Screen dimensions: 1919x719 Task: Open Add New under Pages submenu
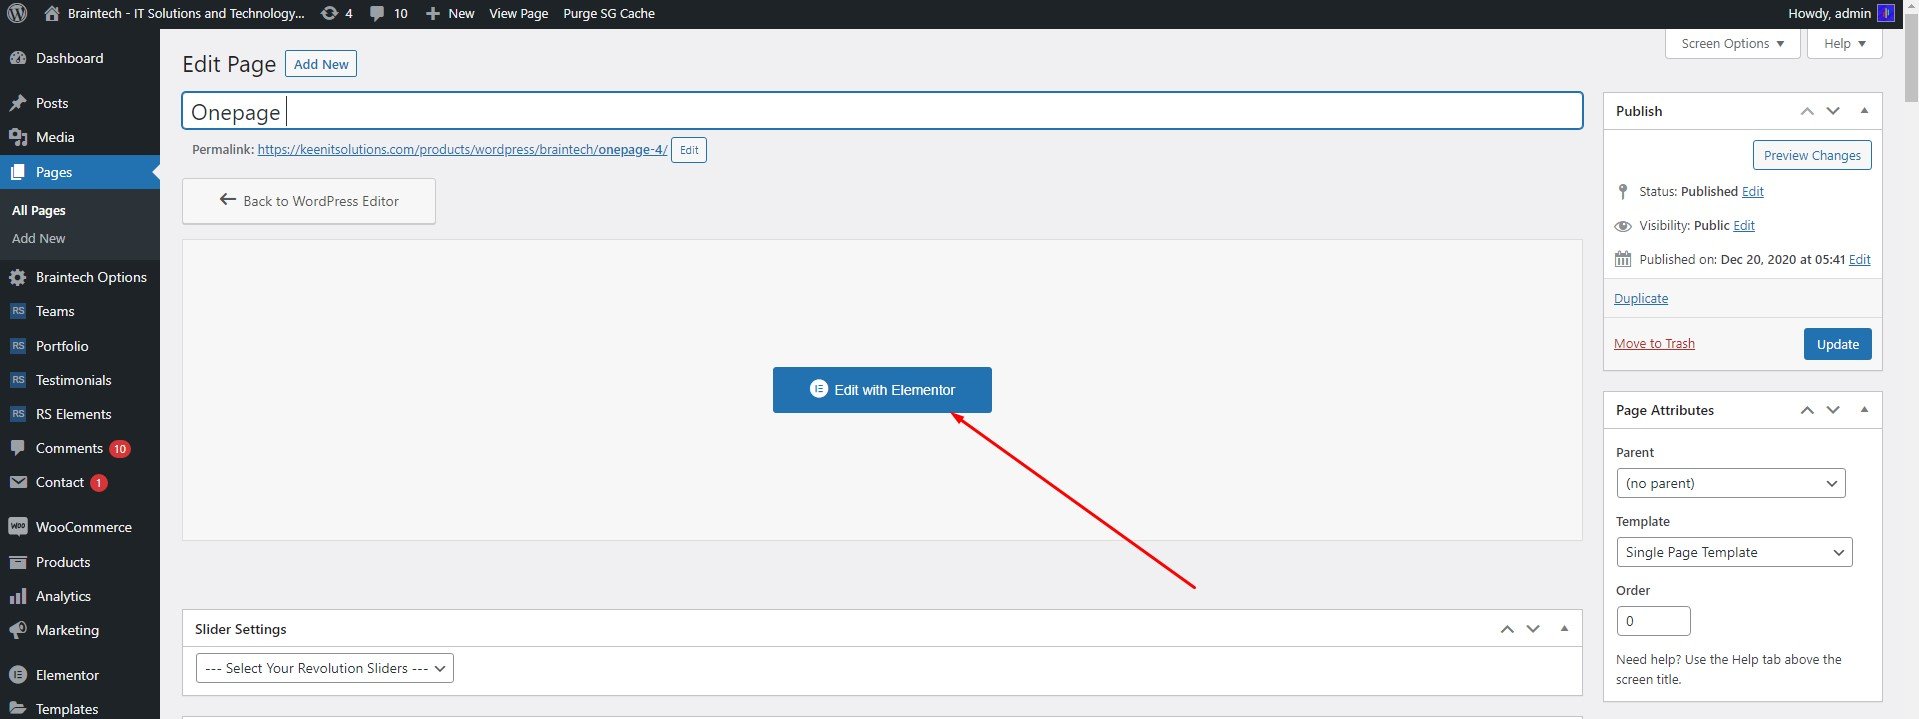[x=39, y=238]
